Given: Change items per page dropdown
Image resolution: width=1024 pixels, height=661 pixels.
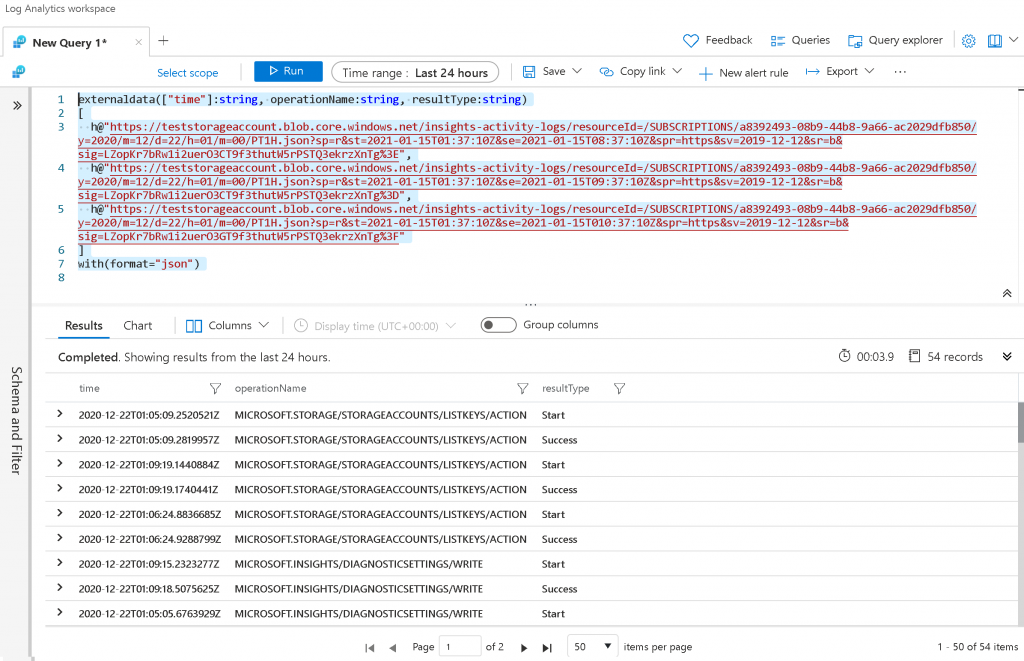Looking at the screenshot, I should (592, 647).
